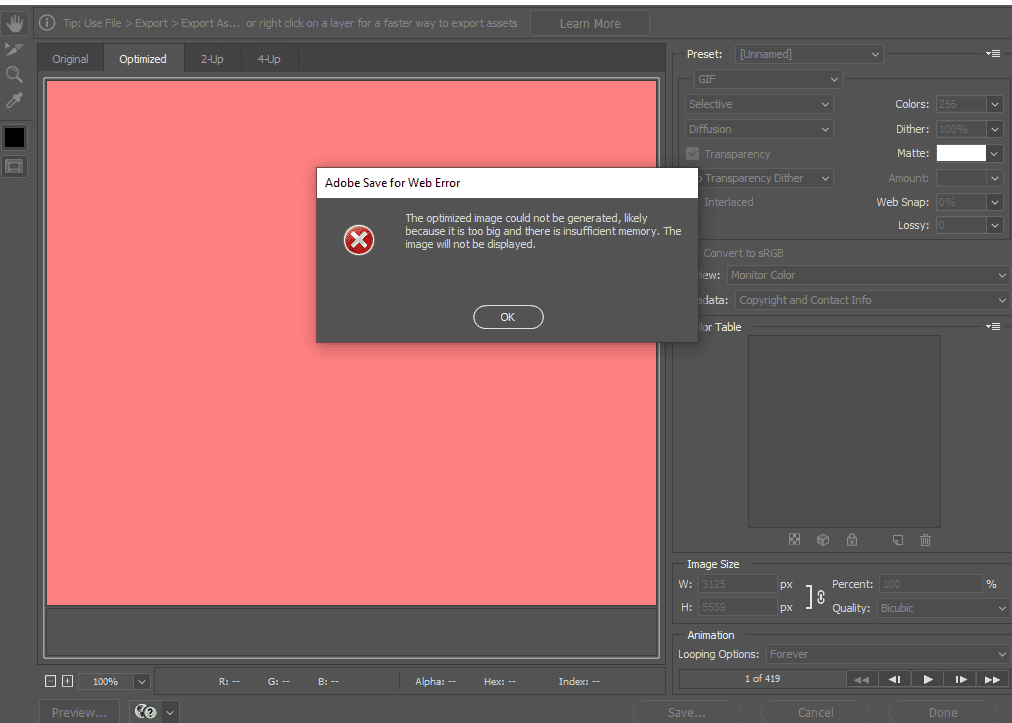The width and height of the screenshot is (1012, 723).
Task: Open the GIF file format dropdown
Action: point(768,79)
